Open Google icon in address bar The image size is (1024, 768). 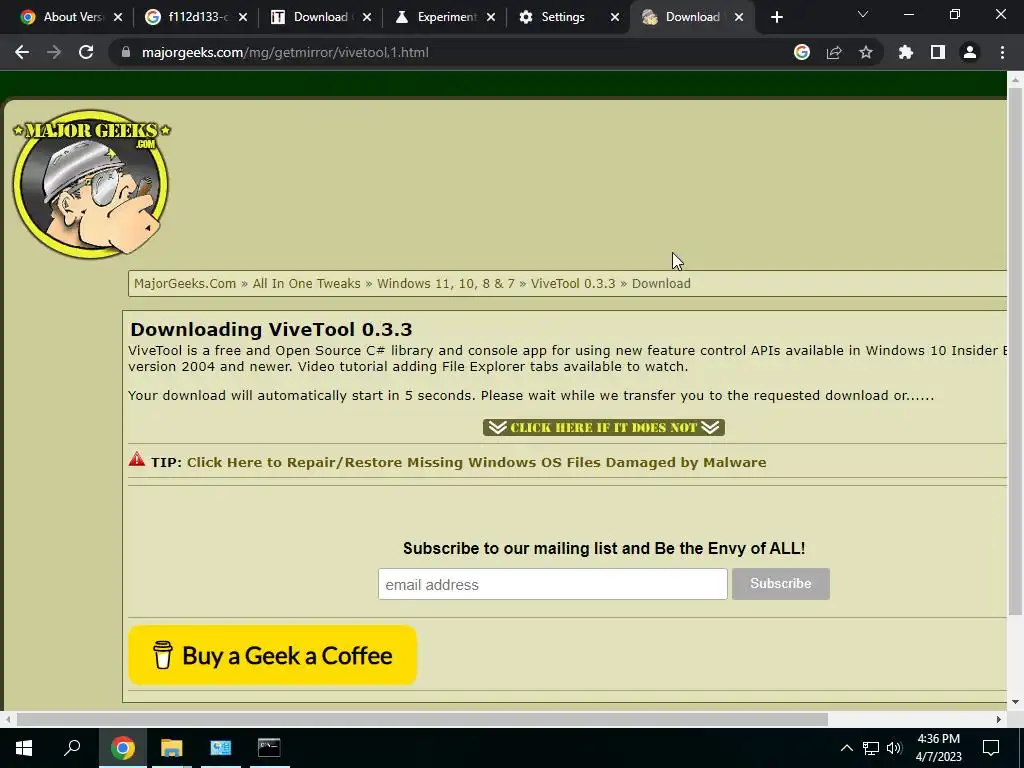[802, 52]
